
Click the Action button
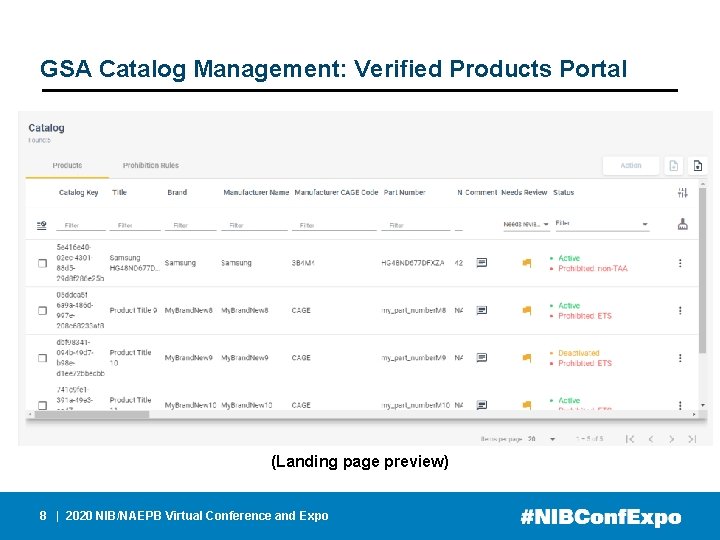pos(631,166)
